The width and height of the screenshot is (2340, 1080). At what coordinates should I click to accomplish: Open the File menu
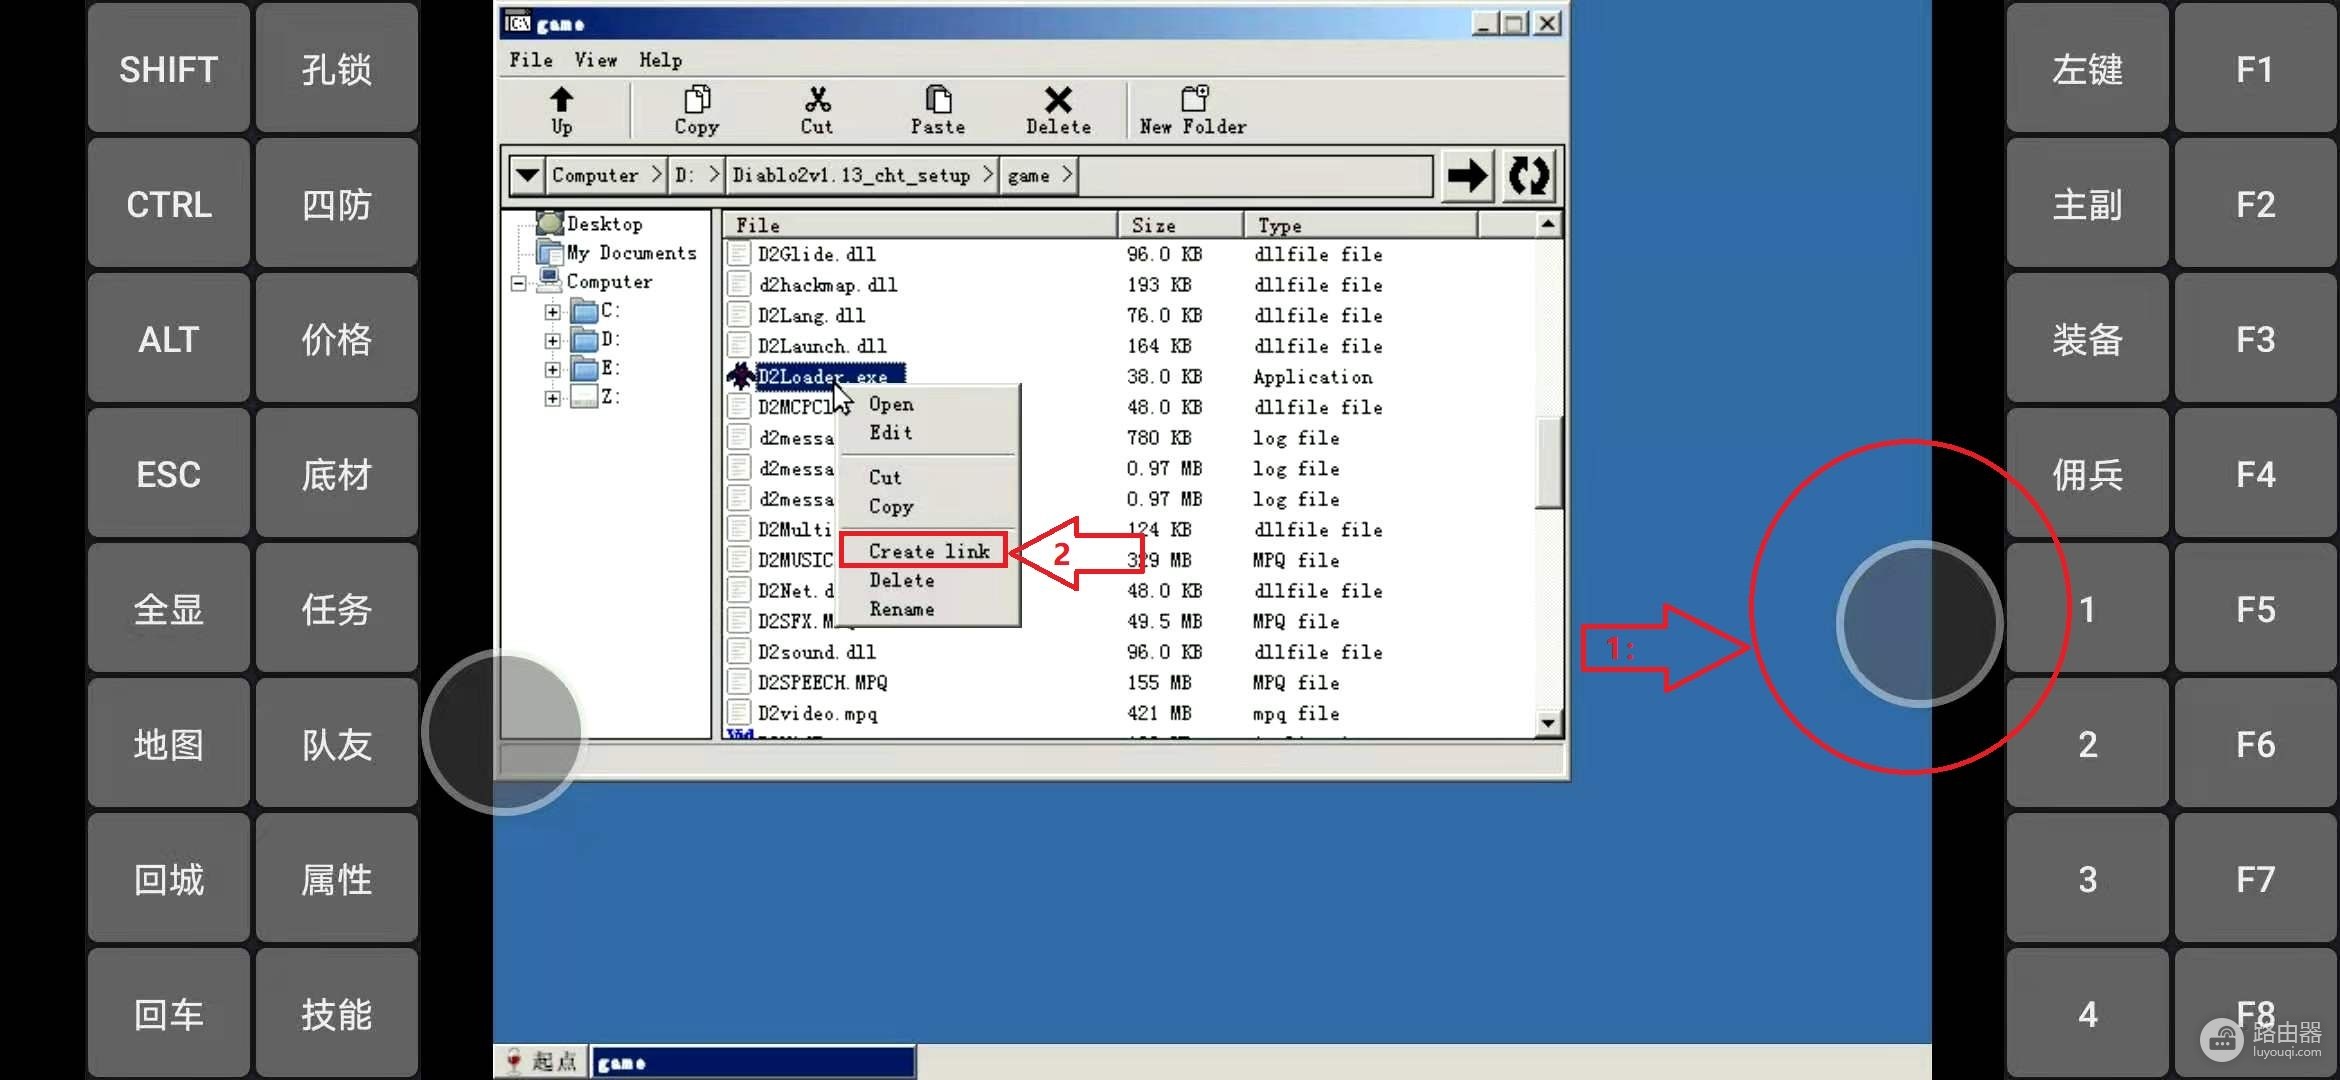click(x=531, y=60)
